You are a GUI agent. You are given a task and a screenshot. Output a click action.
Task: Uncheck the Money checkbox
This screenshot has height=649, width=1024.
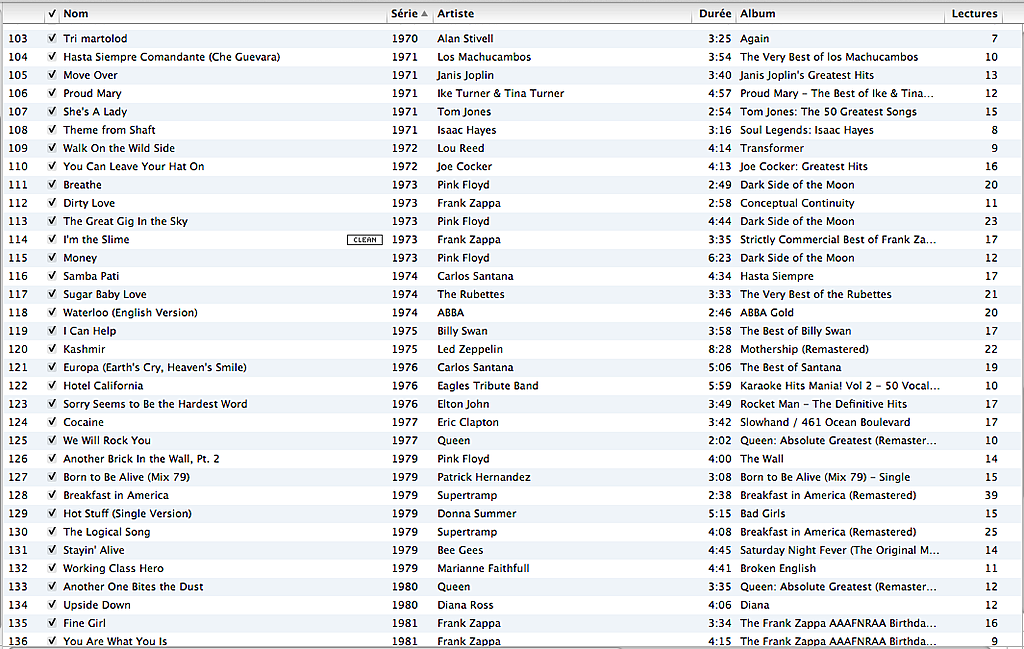[52, 258]
